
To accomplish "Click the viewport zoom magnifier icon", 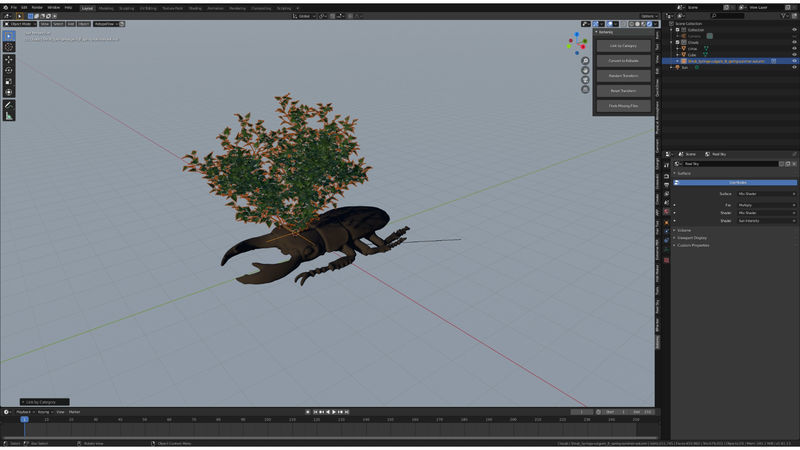I will click(x=585, y=61).
